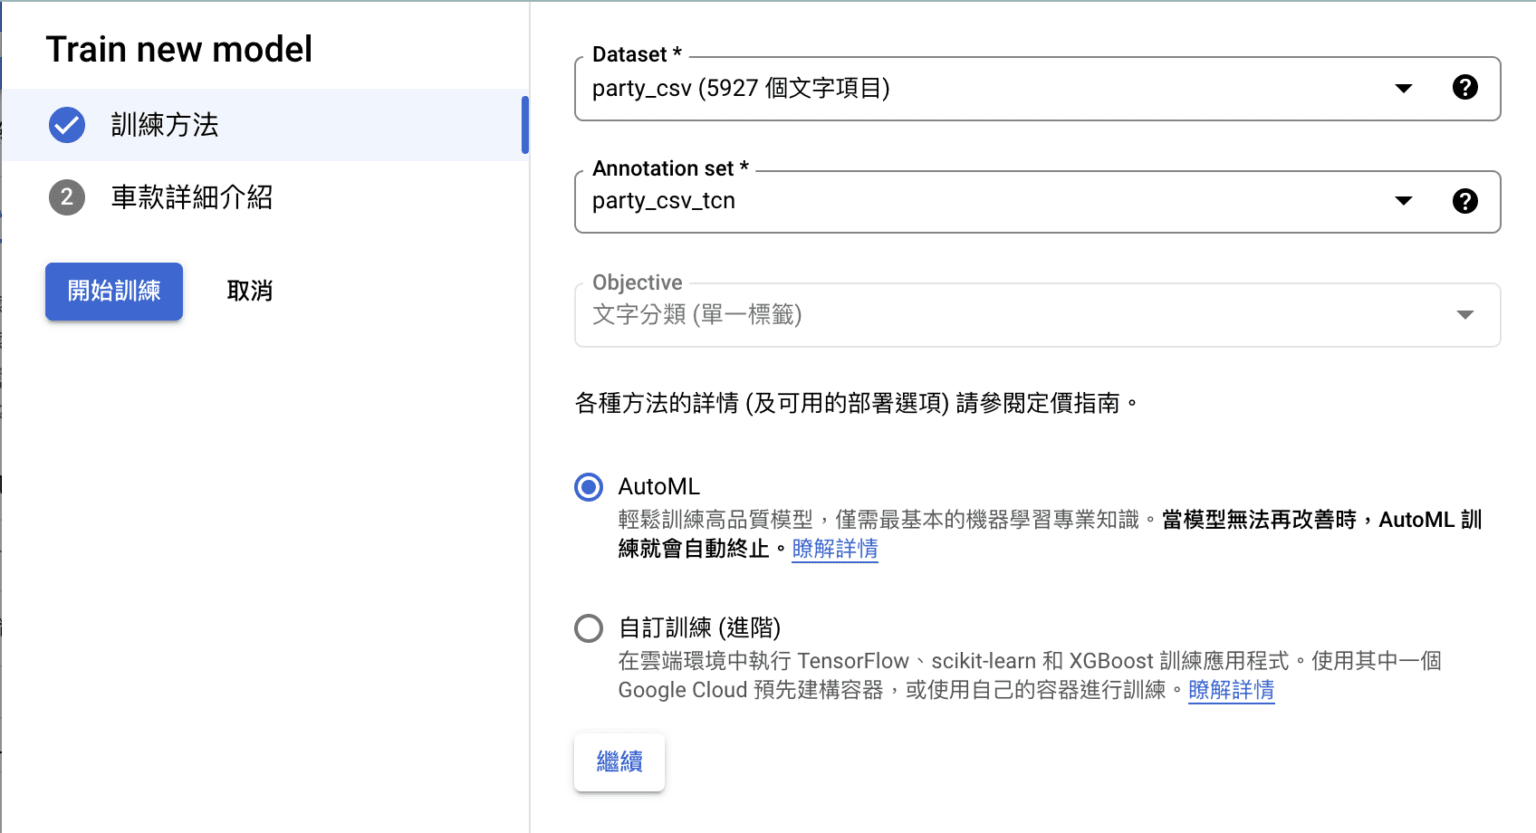Click the Annotation set help icon
The image size is (1536, 833).
pos(1465,200)
